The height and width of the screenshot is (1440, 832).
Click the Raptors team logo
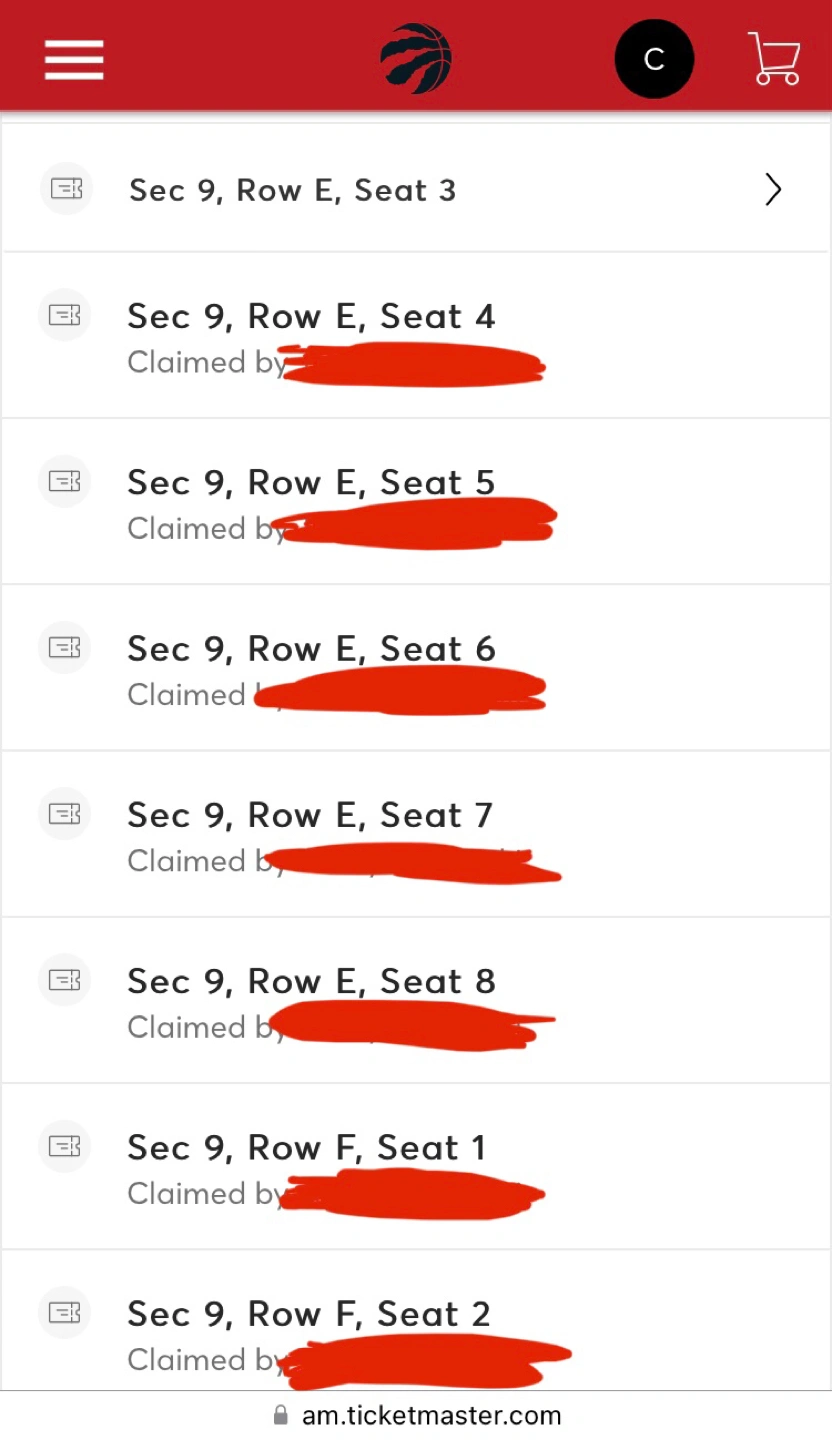click(x=416, y=59)
